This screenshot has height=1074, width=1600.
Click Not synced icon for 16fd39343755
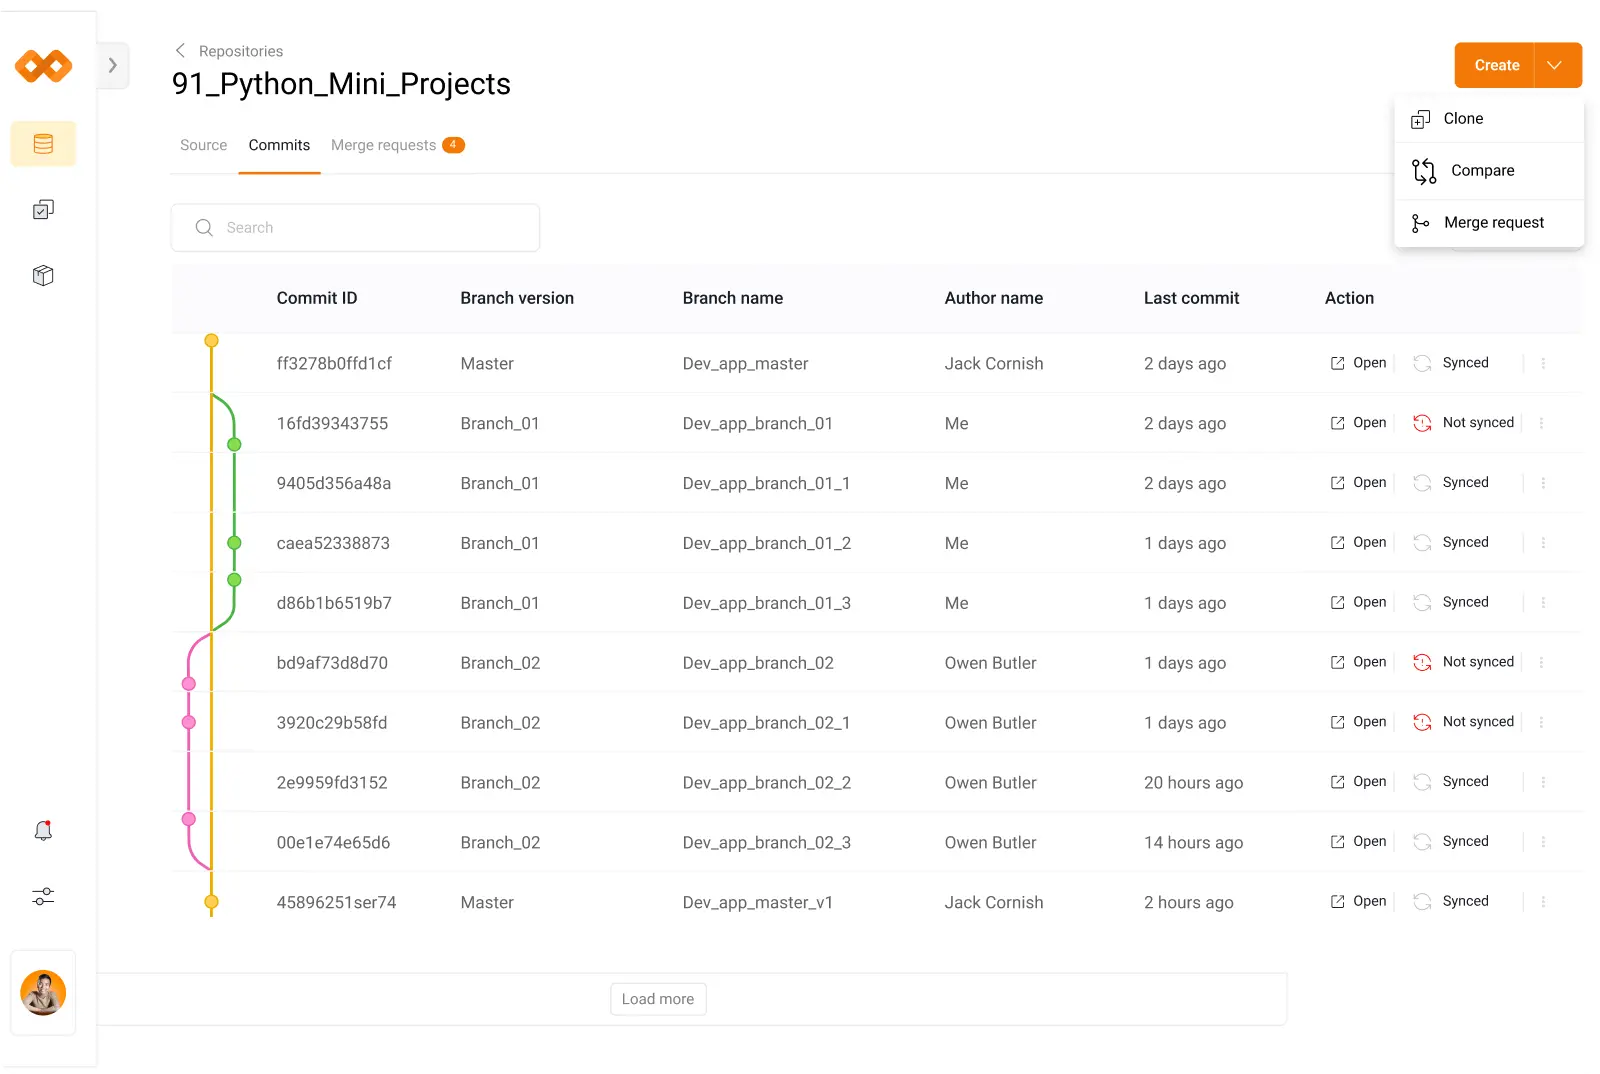1422,423
